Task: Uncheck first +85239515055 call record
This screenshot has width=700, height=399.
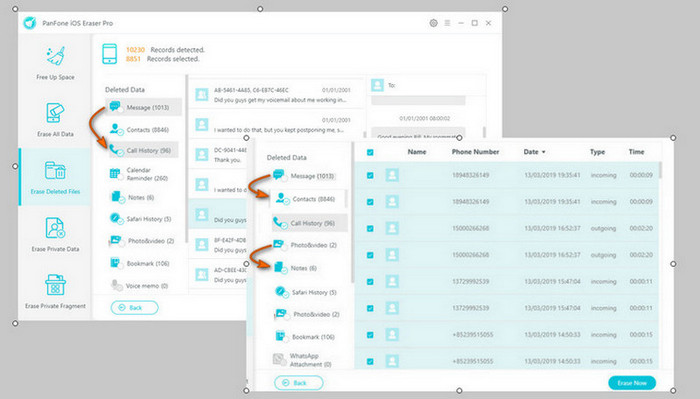Action: [370, 335]
